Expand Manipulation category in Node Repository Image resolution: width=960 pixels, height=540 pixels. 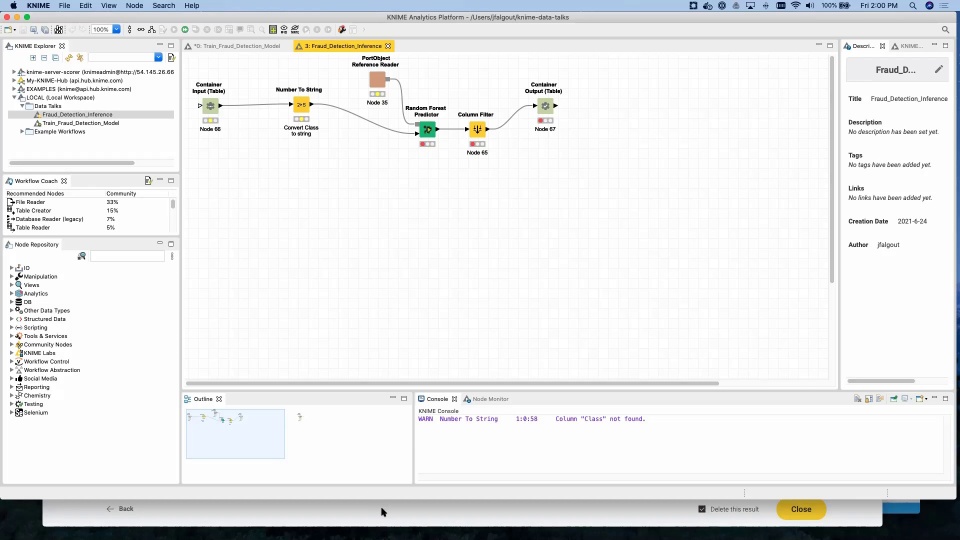(11, 277)
